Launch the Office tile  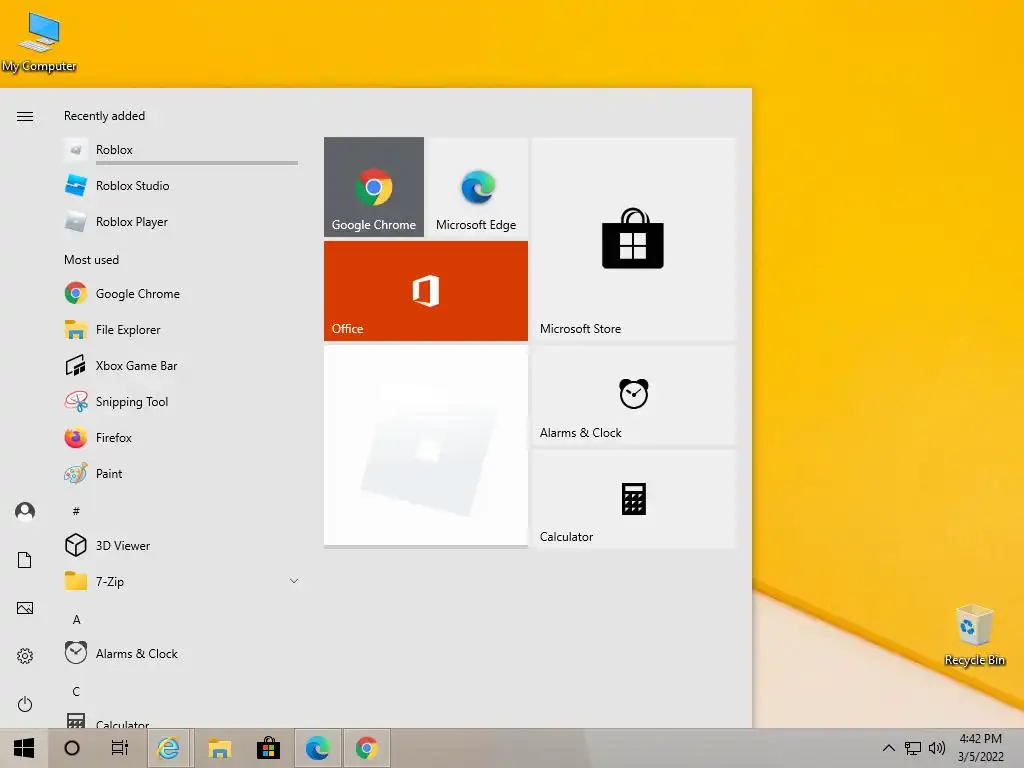coord(426,291)
